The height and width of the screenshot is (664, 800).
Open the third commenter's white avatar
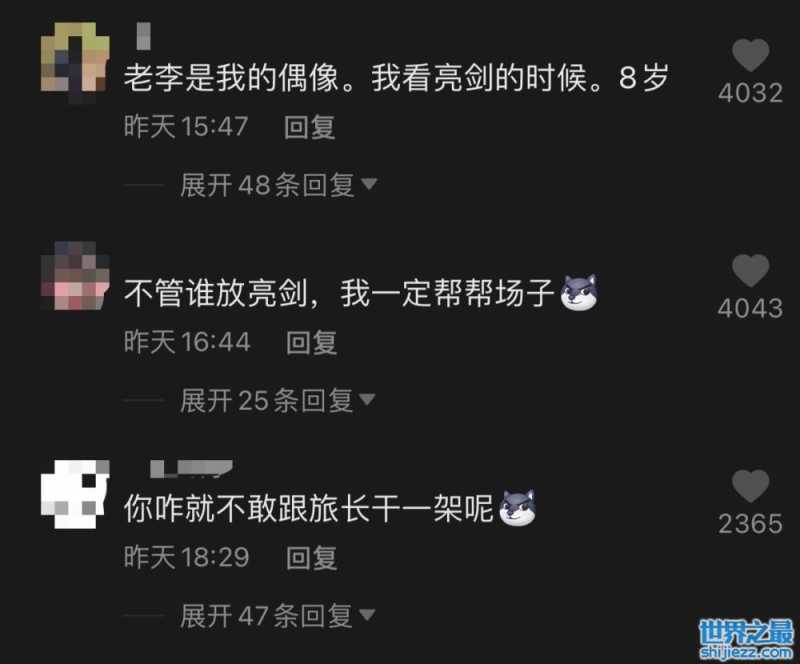(x=75, y=494)
